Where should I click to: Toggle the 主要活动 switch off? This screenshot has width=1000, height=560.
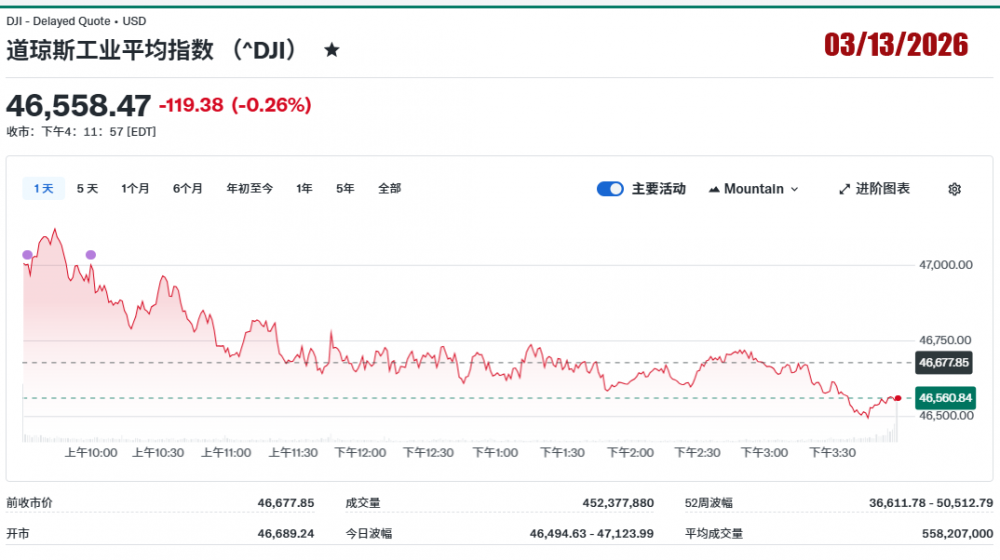610,189
